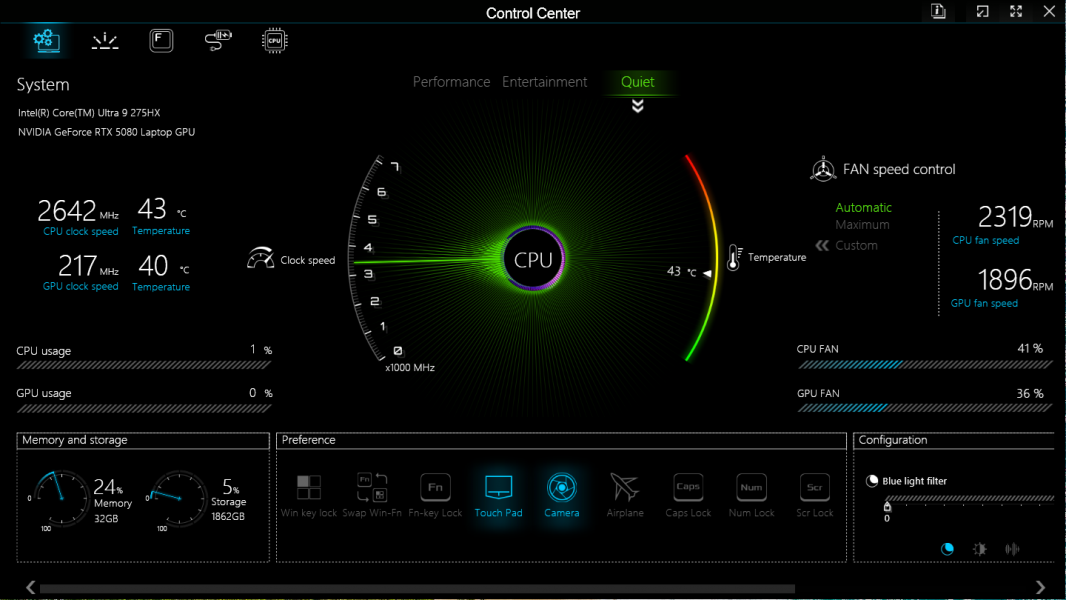The image size is (1066, 600).
Task: Click the CPU FAN percentage bar
Action: [x=925, y=365]
